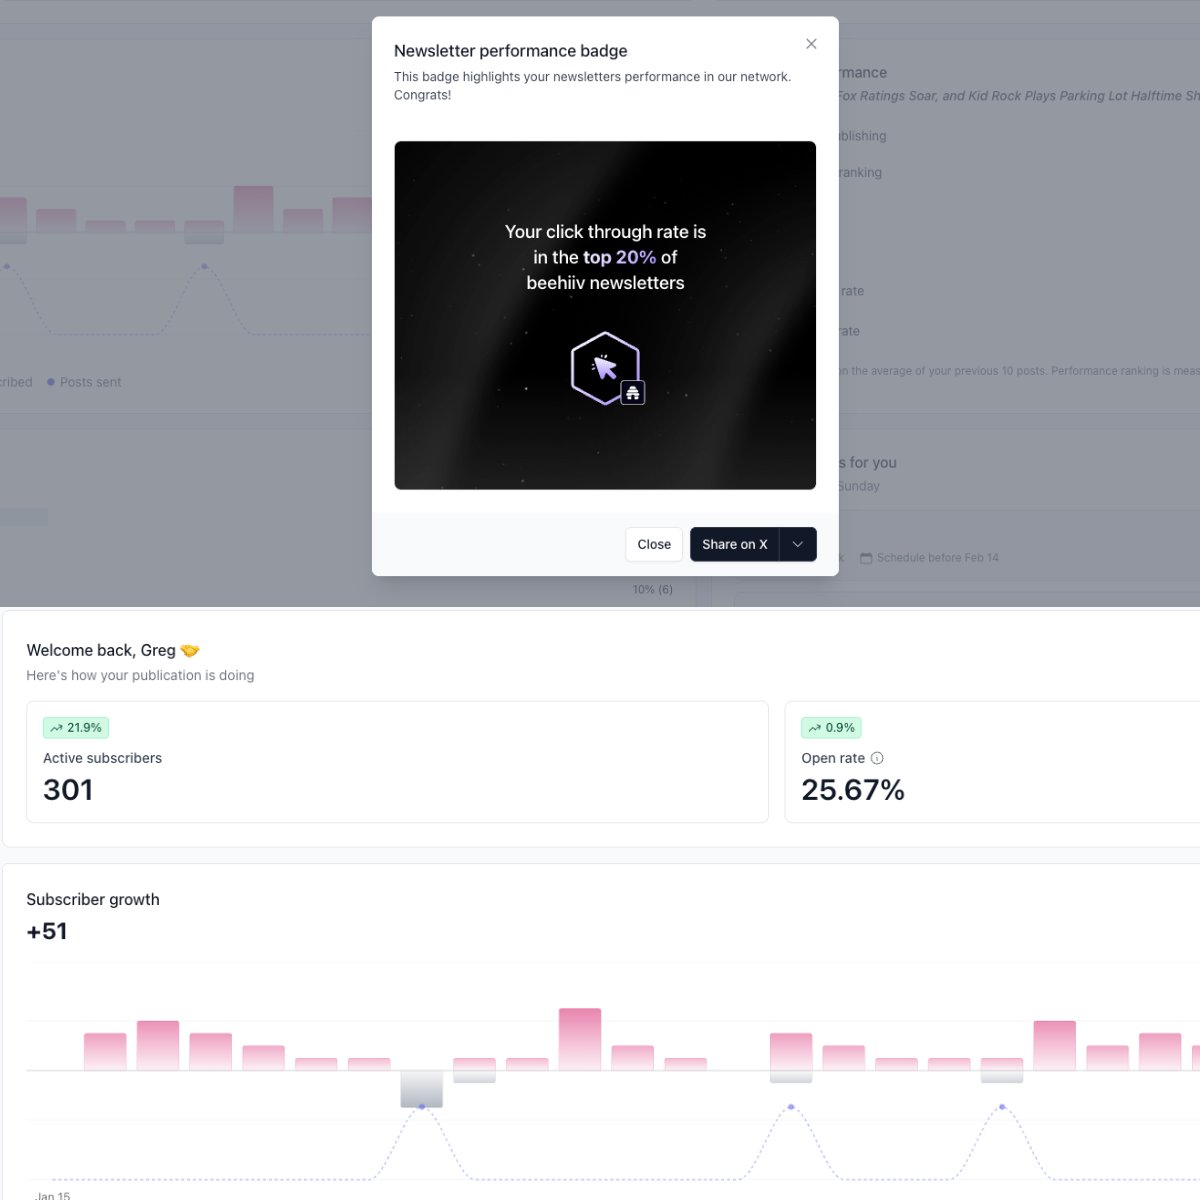This screenshot has height=1200, width=1200.
Task: Click the click-through rate badge image
Action: click(605, 315)
